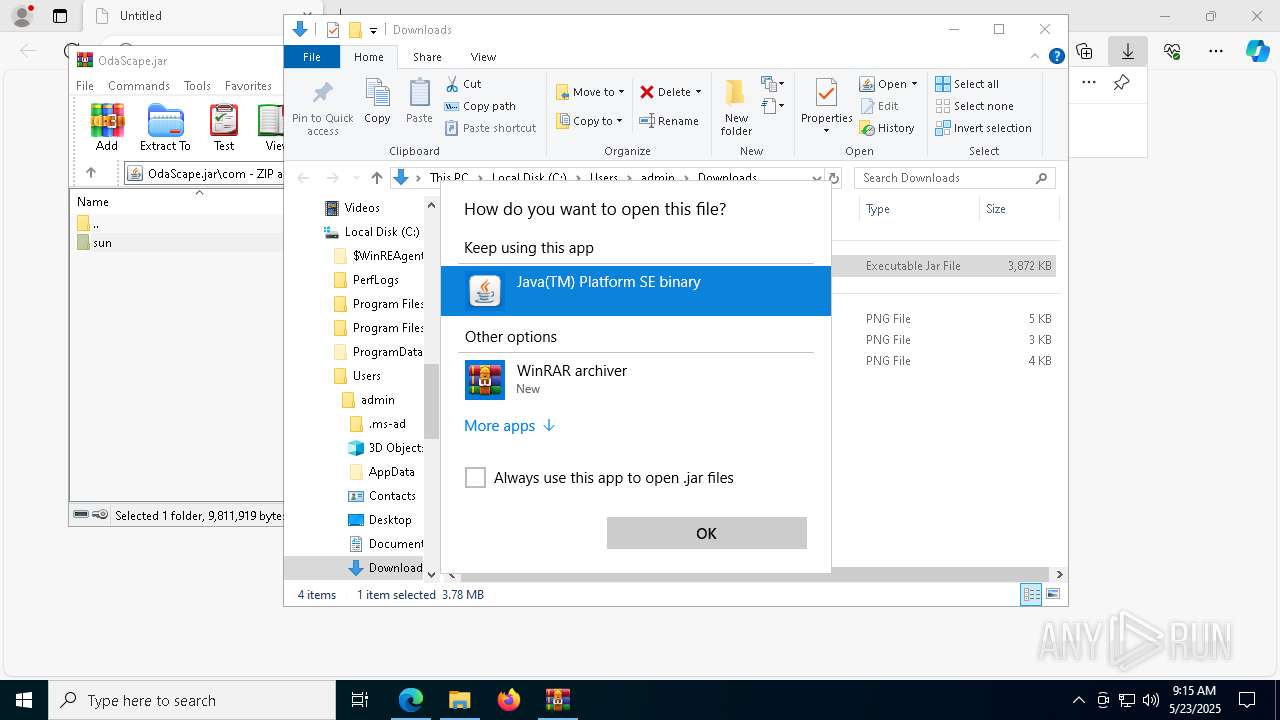Viewport: 1280px width, 720px height.
Task: Open the Delete dropdown arrow
Action: (698, 92)
